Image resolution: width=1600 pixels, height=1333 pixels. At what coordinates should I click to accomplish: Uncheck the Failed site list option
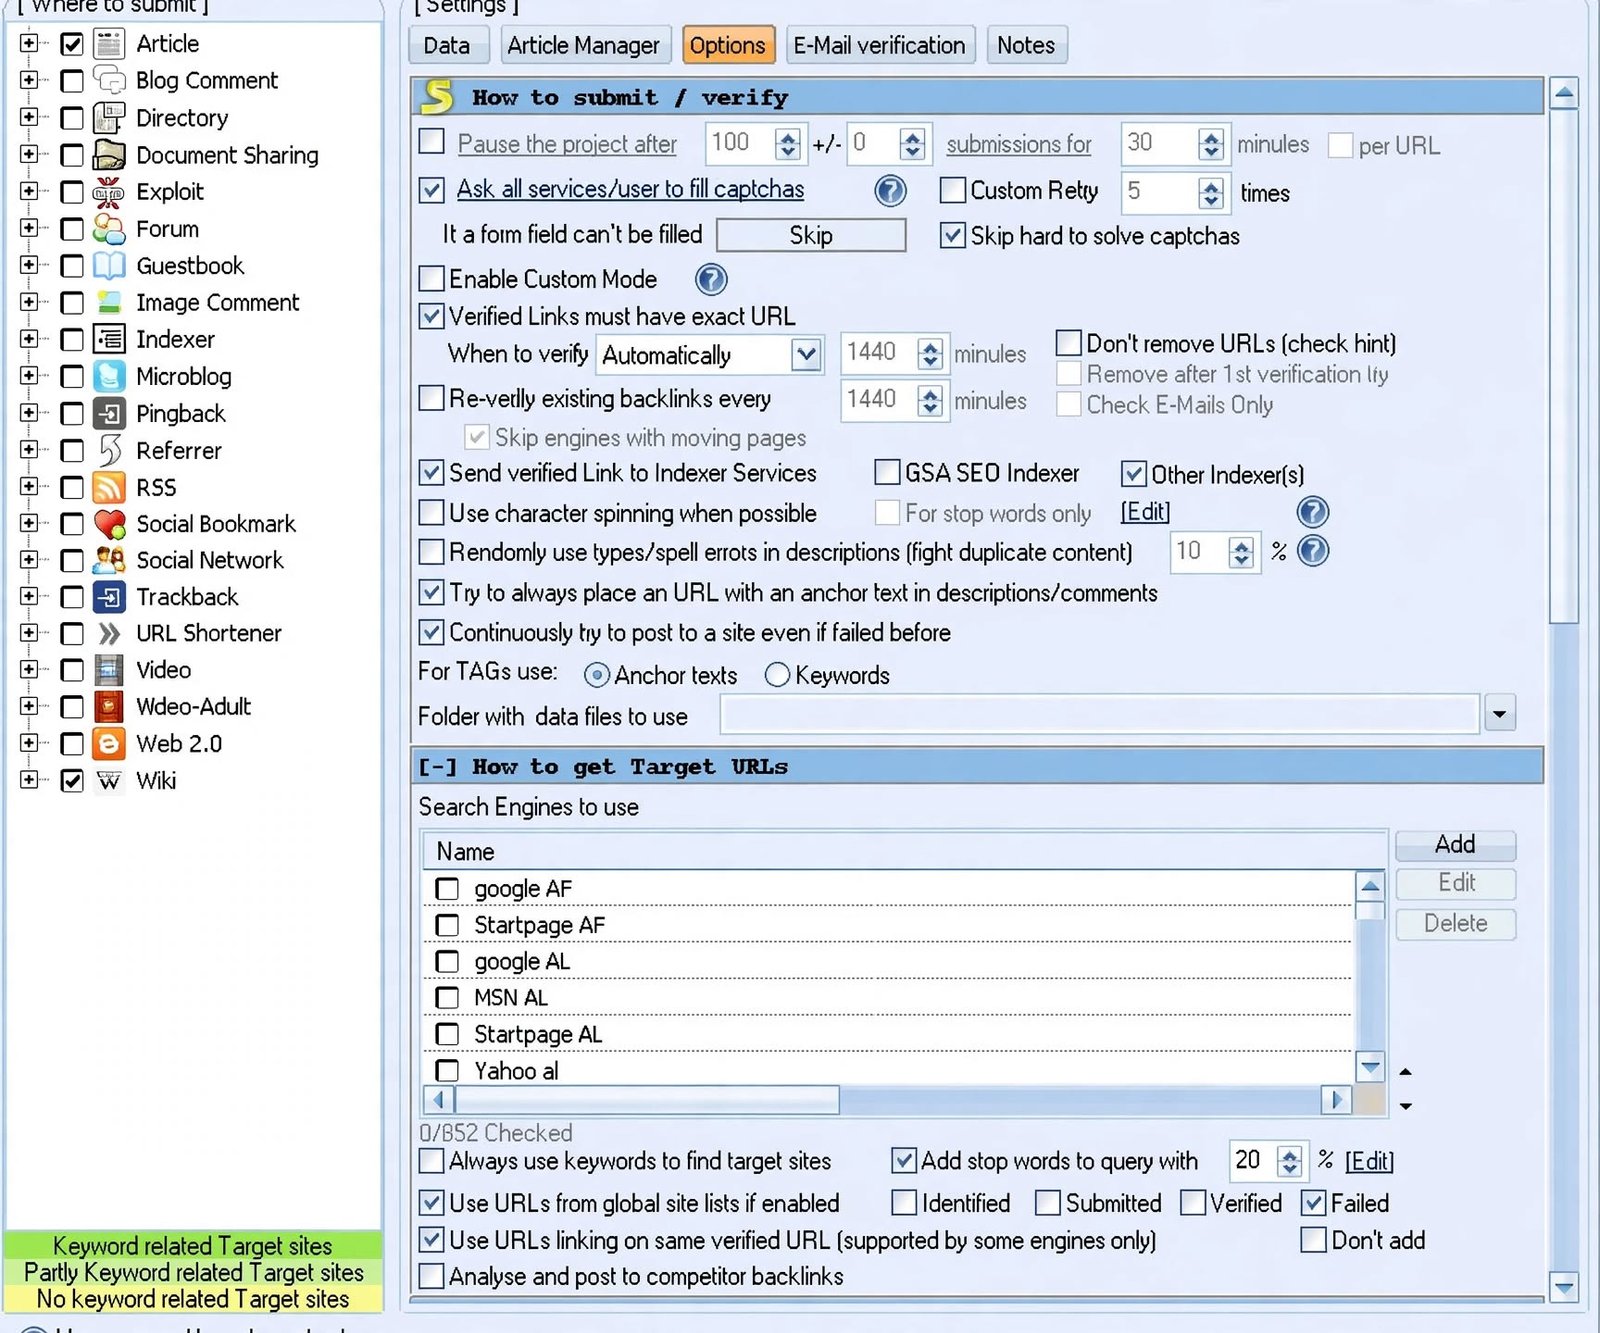click(1313, 1203)
